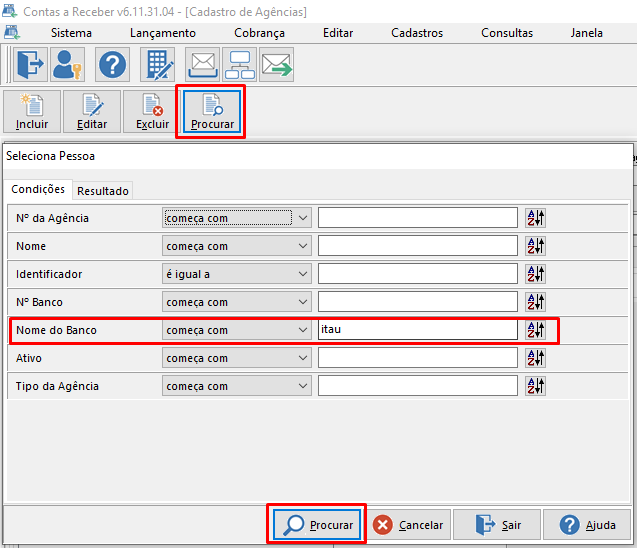The height and width of the screenshot is (548, 637).
Task: Open the building with pencil toolbar icon
Action: click(x=158, y=65)
